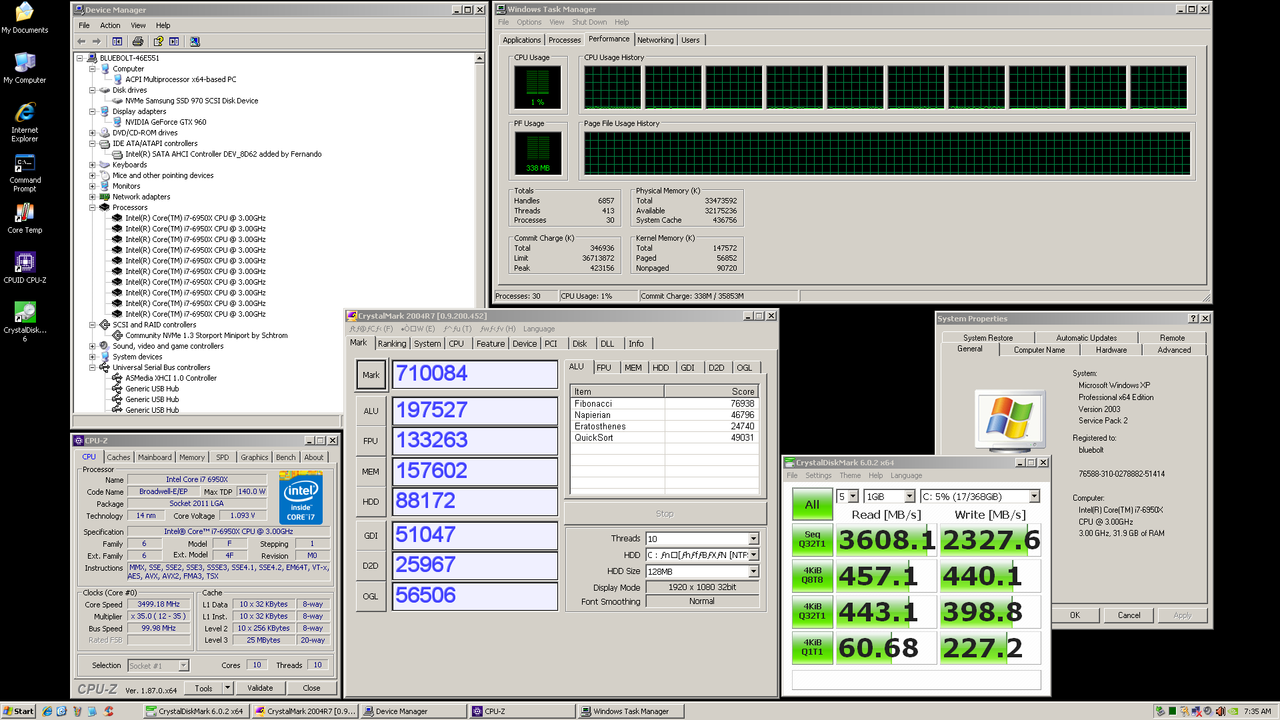This screenshot has width=1280, height=720.
Task: Select the Help icon in Device Manager toolbar
Action: [159, 40]
